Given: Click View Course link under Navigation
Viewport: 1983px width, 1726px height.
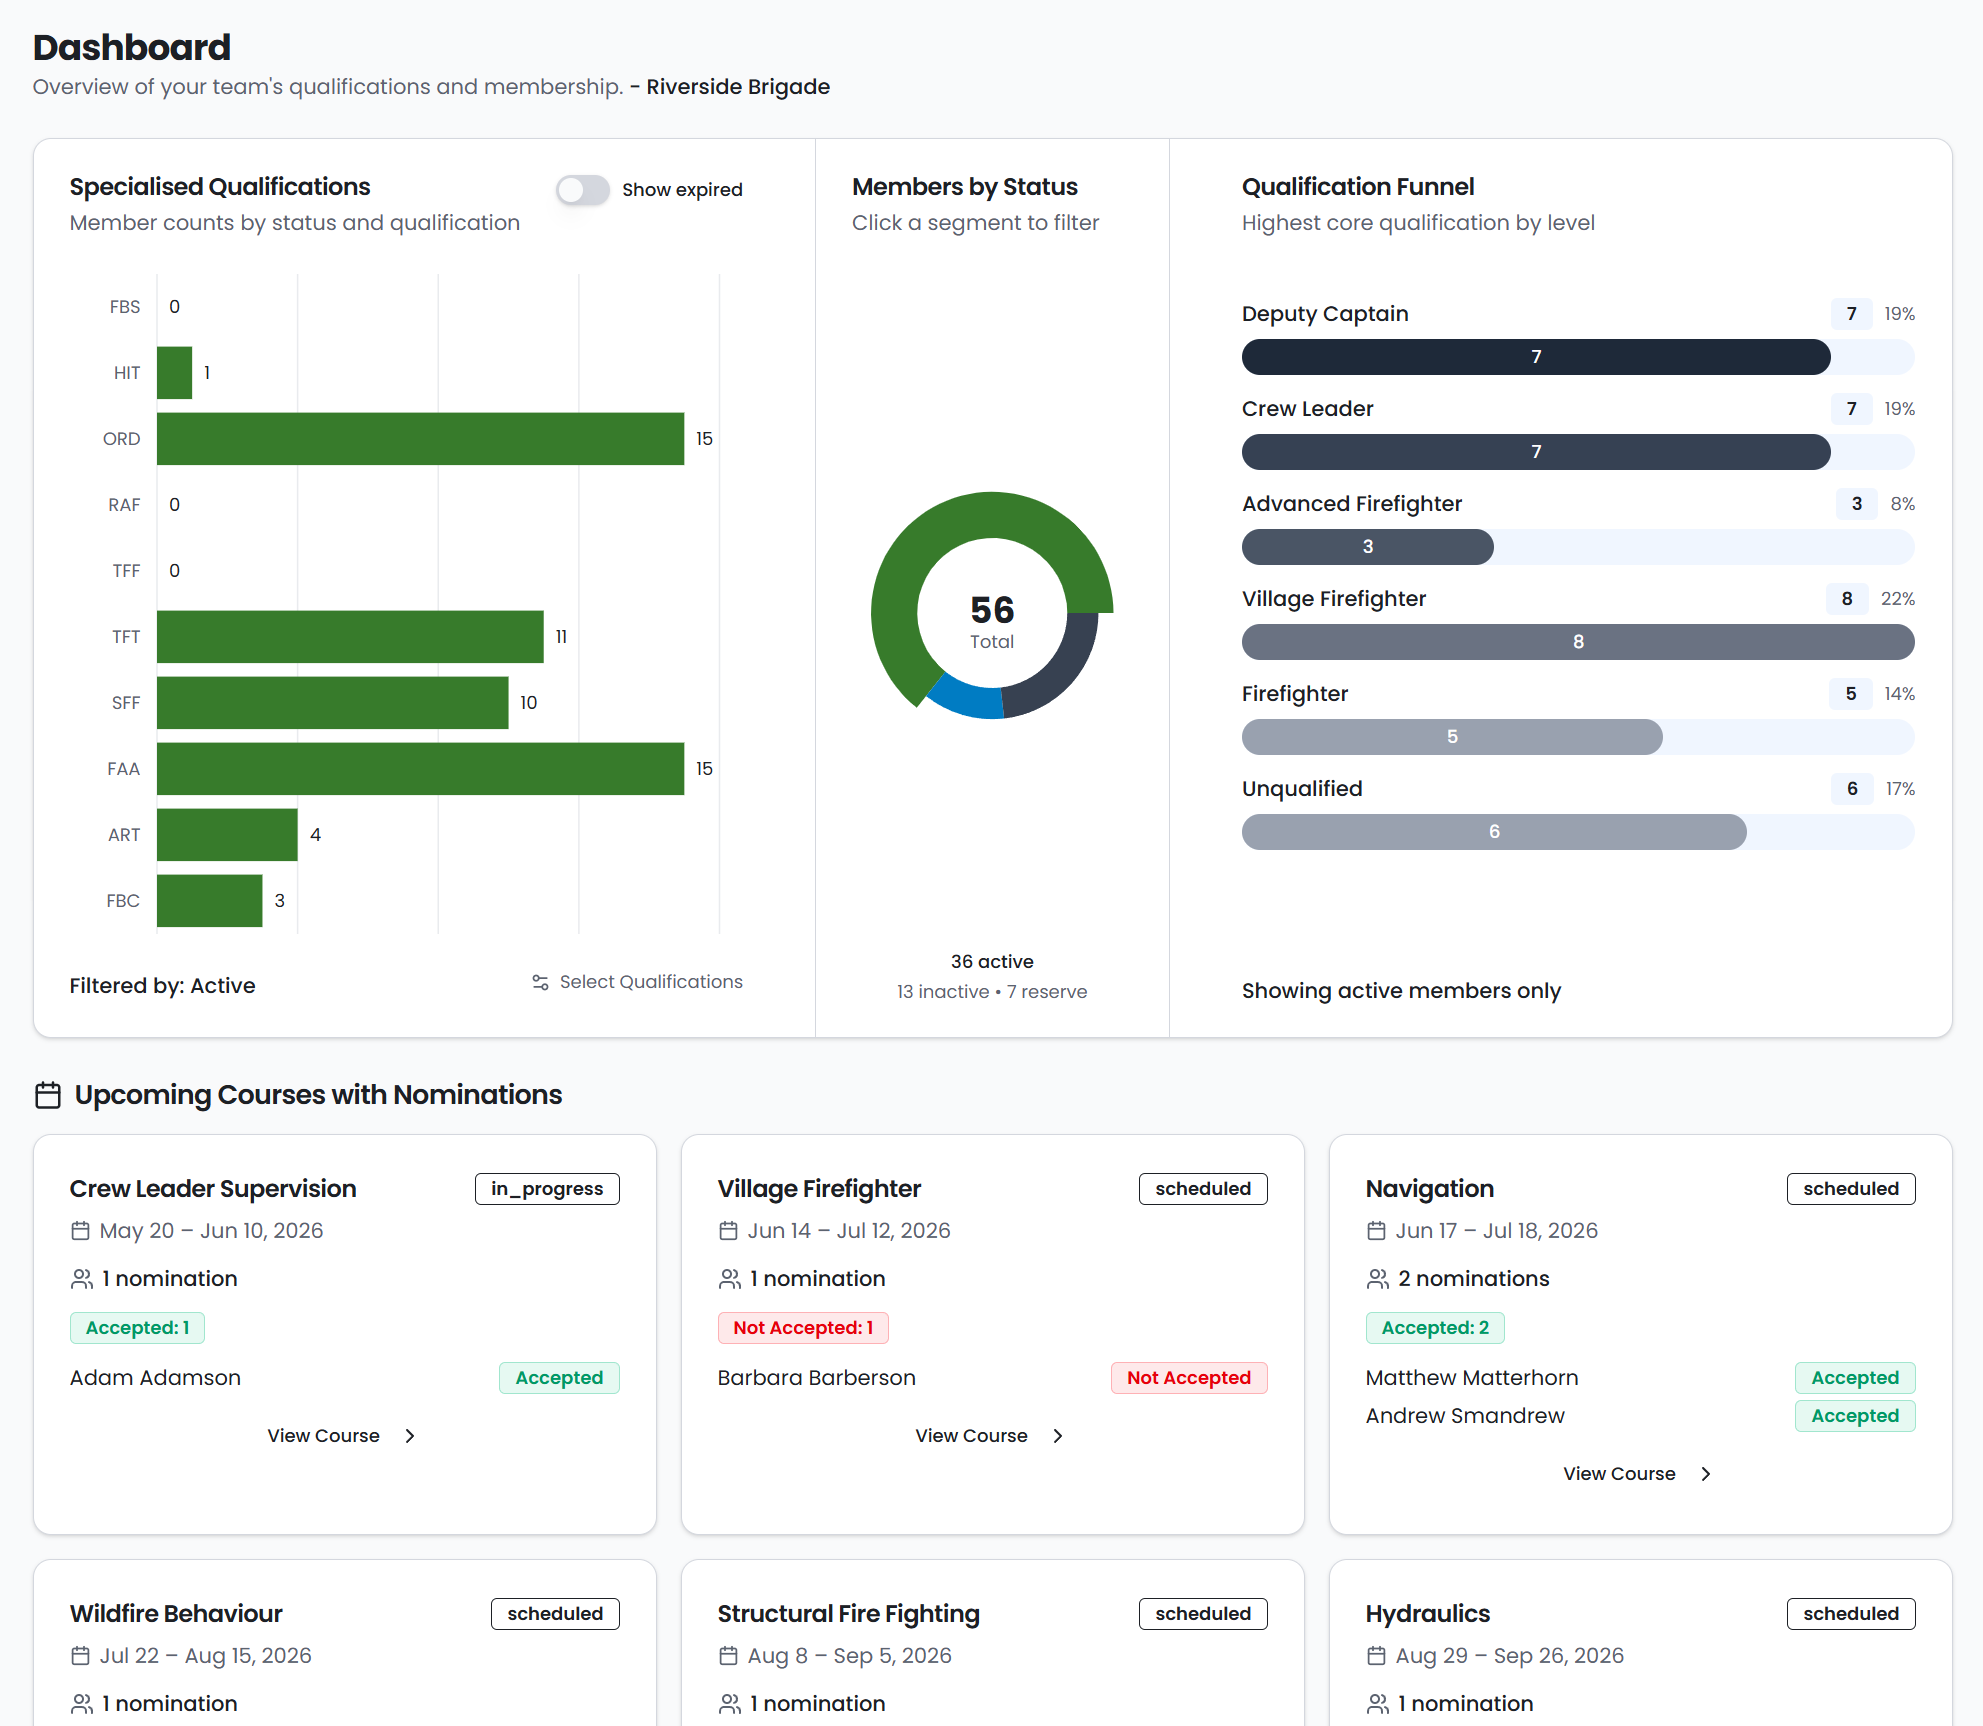Looking at the screenshot, I should coord(1620,1474).
